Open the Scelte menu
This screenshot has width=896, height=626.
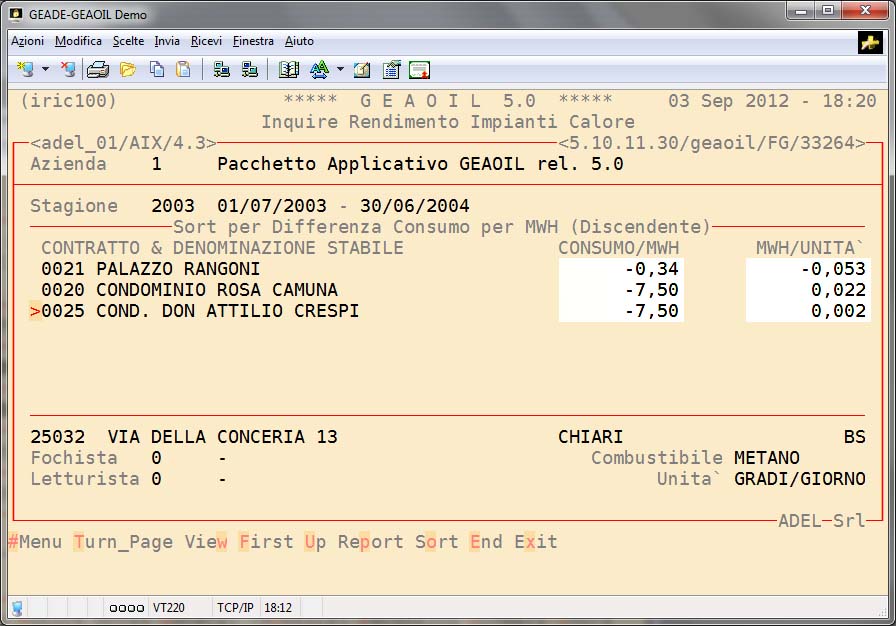click(x=128, y=41)
